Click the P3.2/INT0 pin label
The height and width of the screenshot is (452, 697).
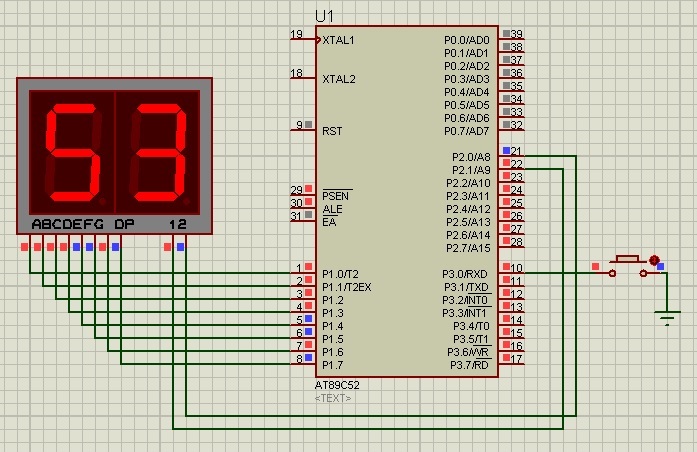point(465,300)
